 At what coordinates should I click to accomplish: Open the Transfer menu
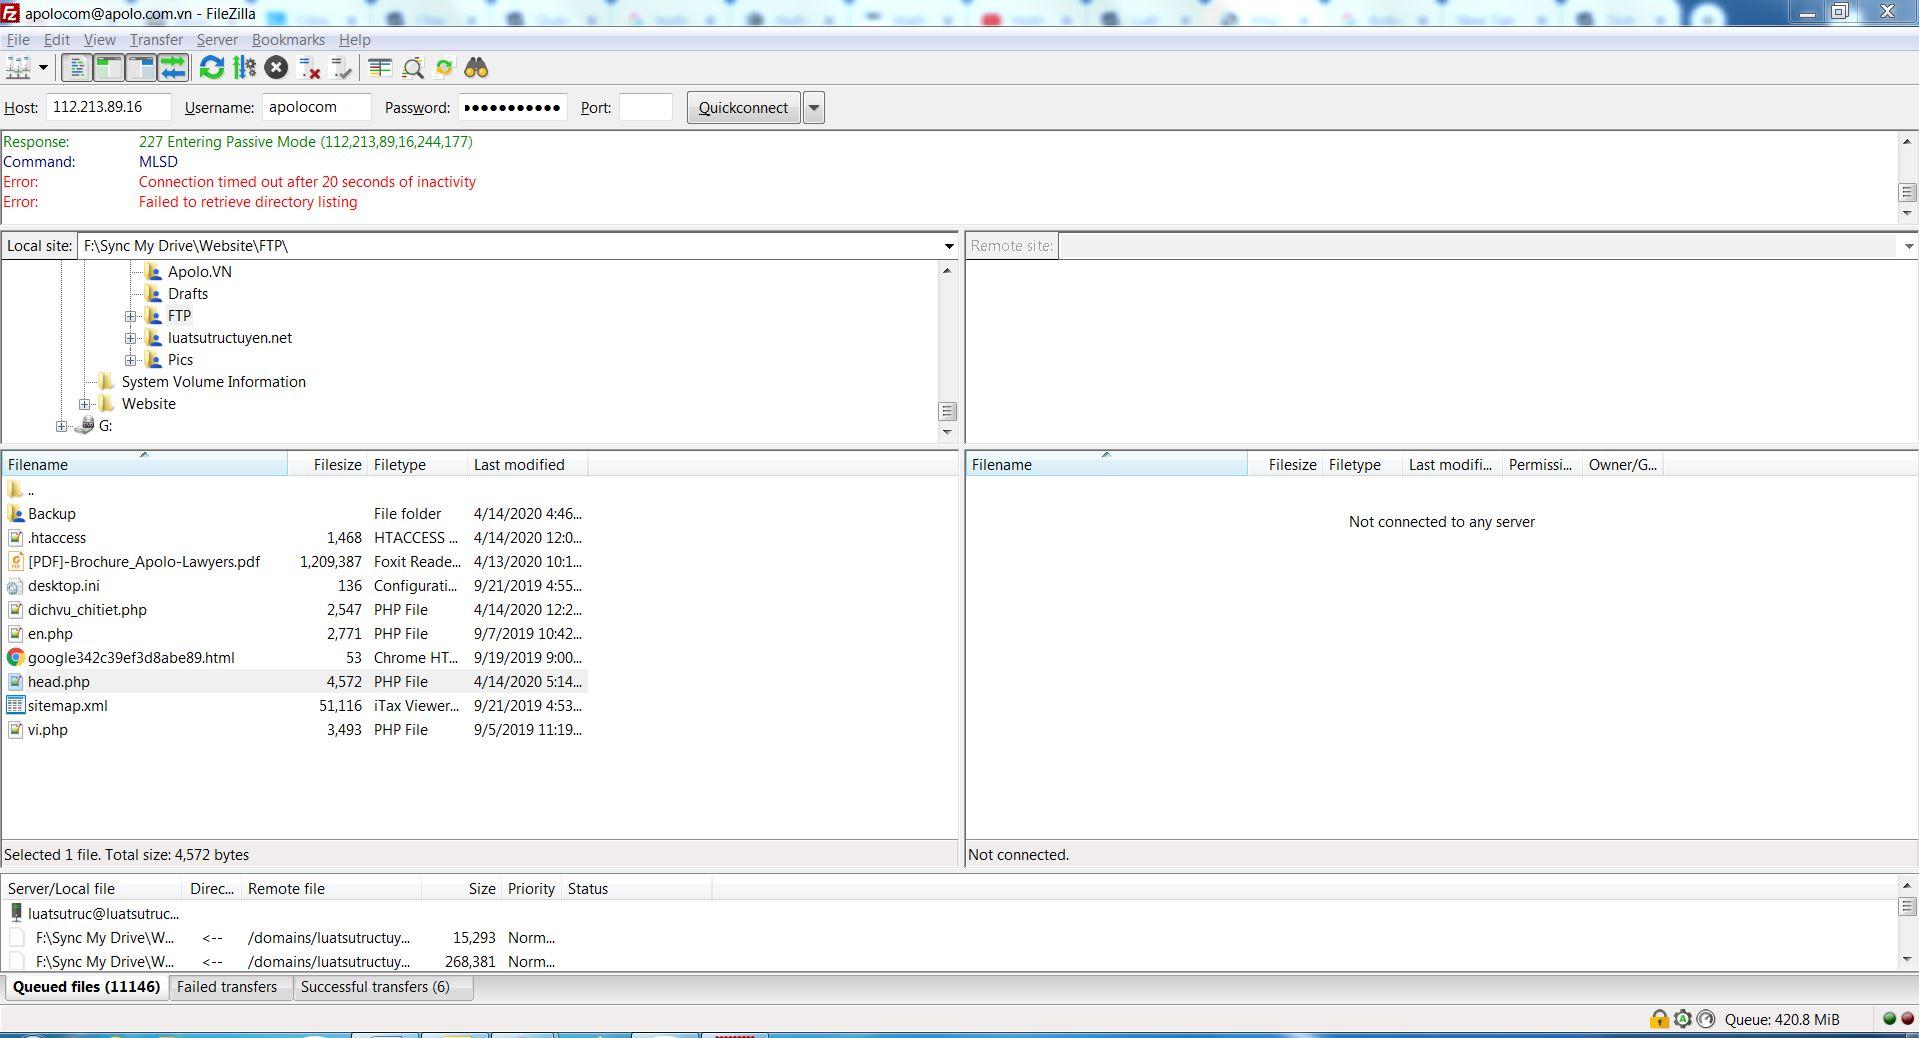156,40
